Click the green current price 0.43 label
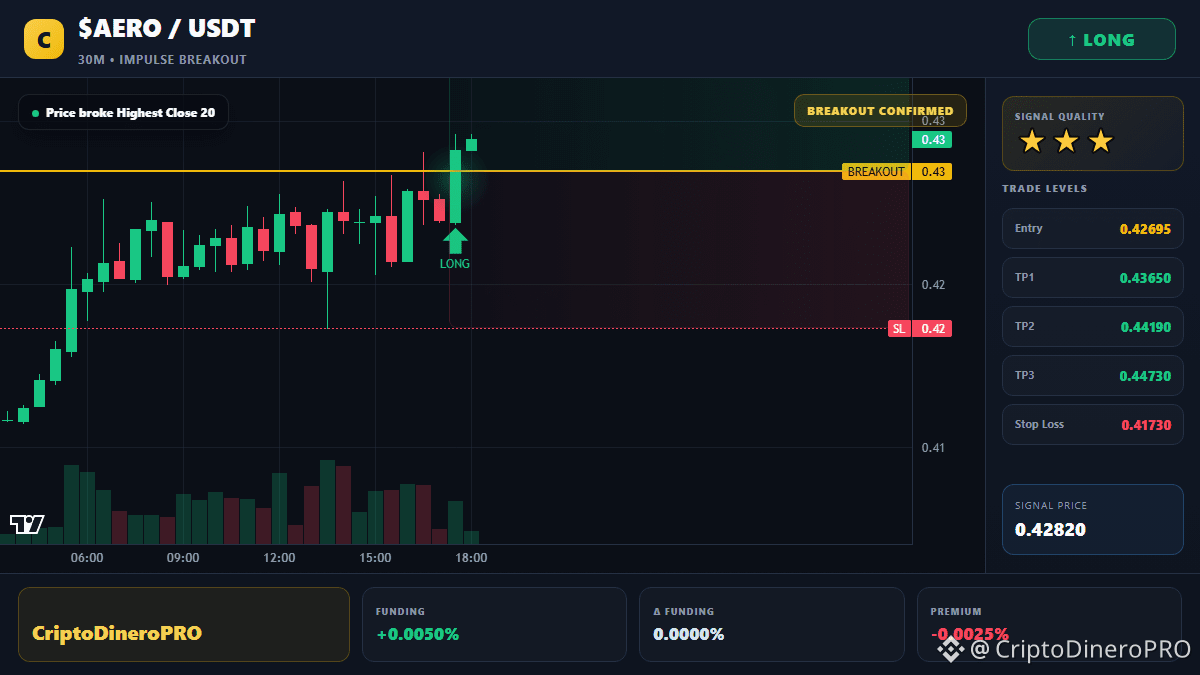Image resolution: width=1200 pixels, height=675 pixels. pyautogui.click(x=932, y=140)
